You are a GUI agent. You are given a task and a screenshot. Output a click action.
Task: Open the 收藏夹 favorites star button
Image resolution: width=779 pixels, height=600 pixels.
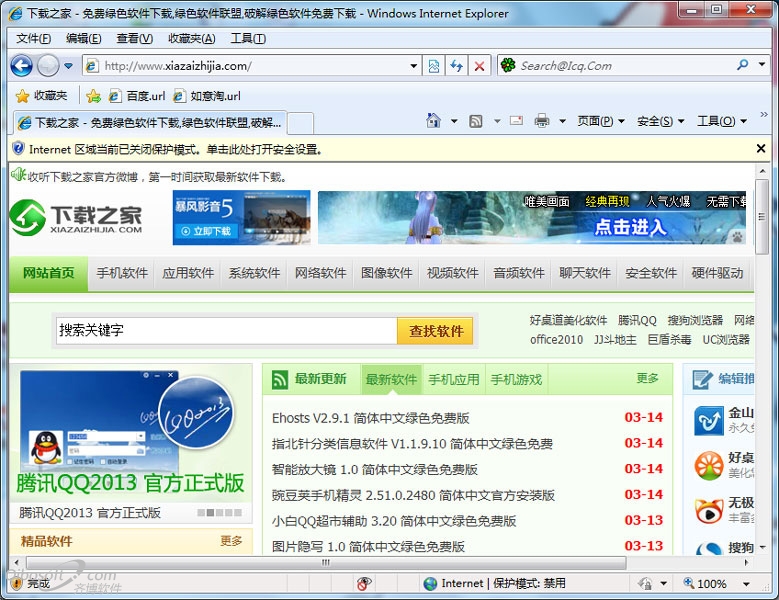coord(41,95)
